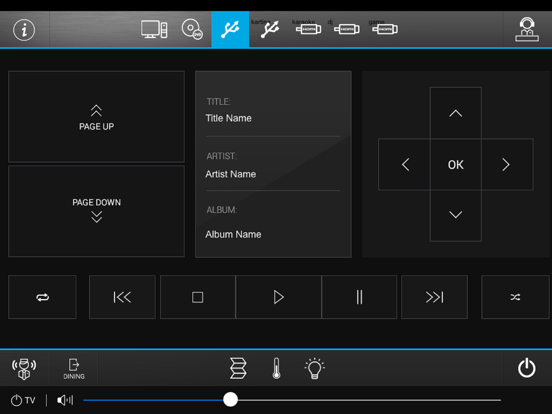The width and height of the screenshot is (552, 414).
Task: Skip to the previous track
Action: click(122, 297)
